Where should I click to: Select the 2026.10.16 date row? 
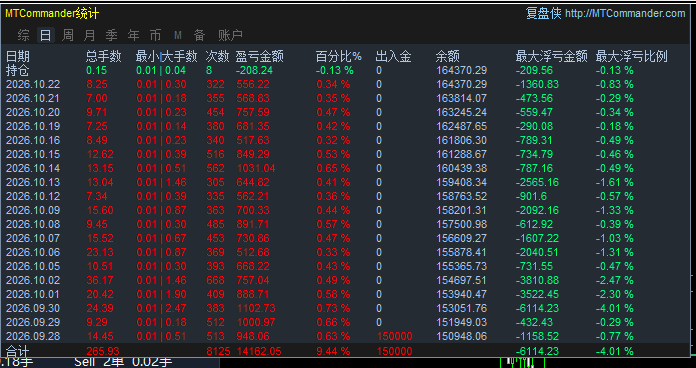pos(32,140)
